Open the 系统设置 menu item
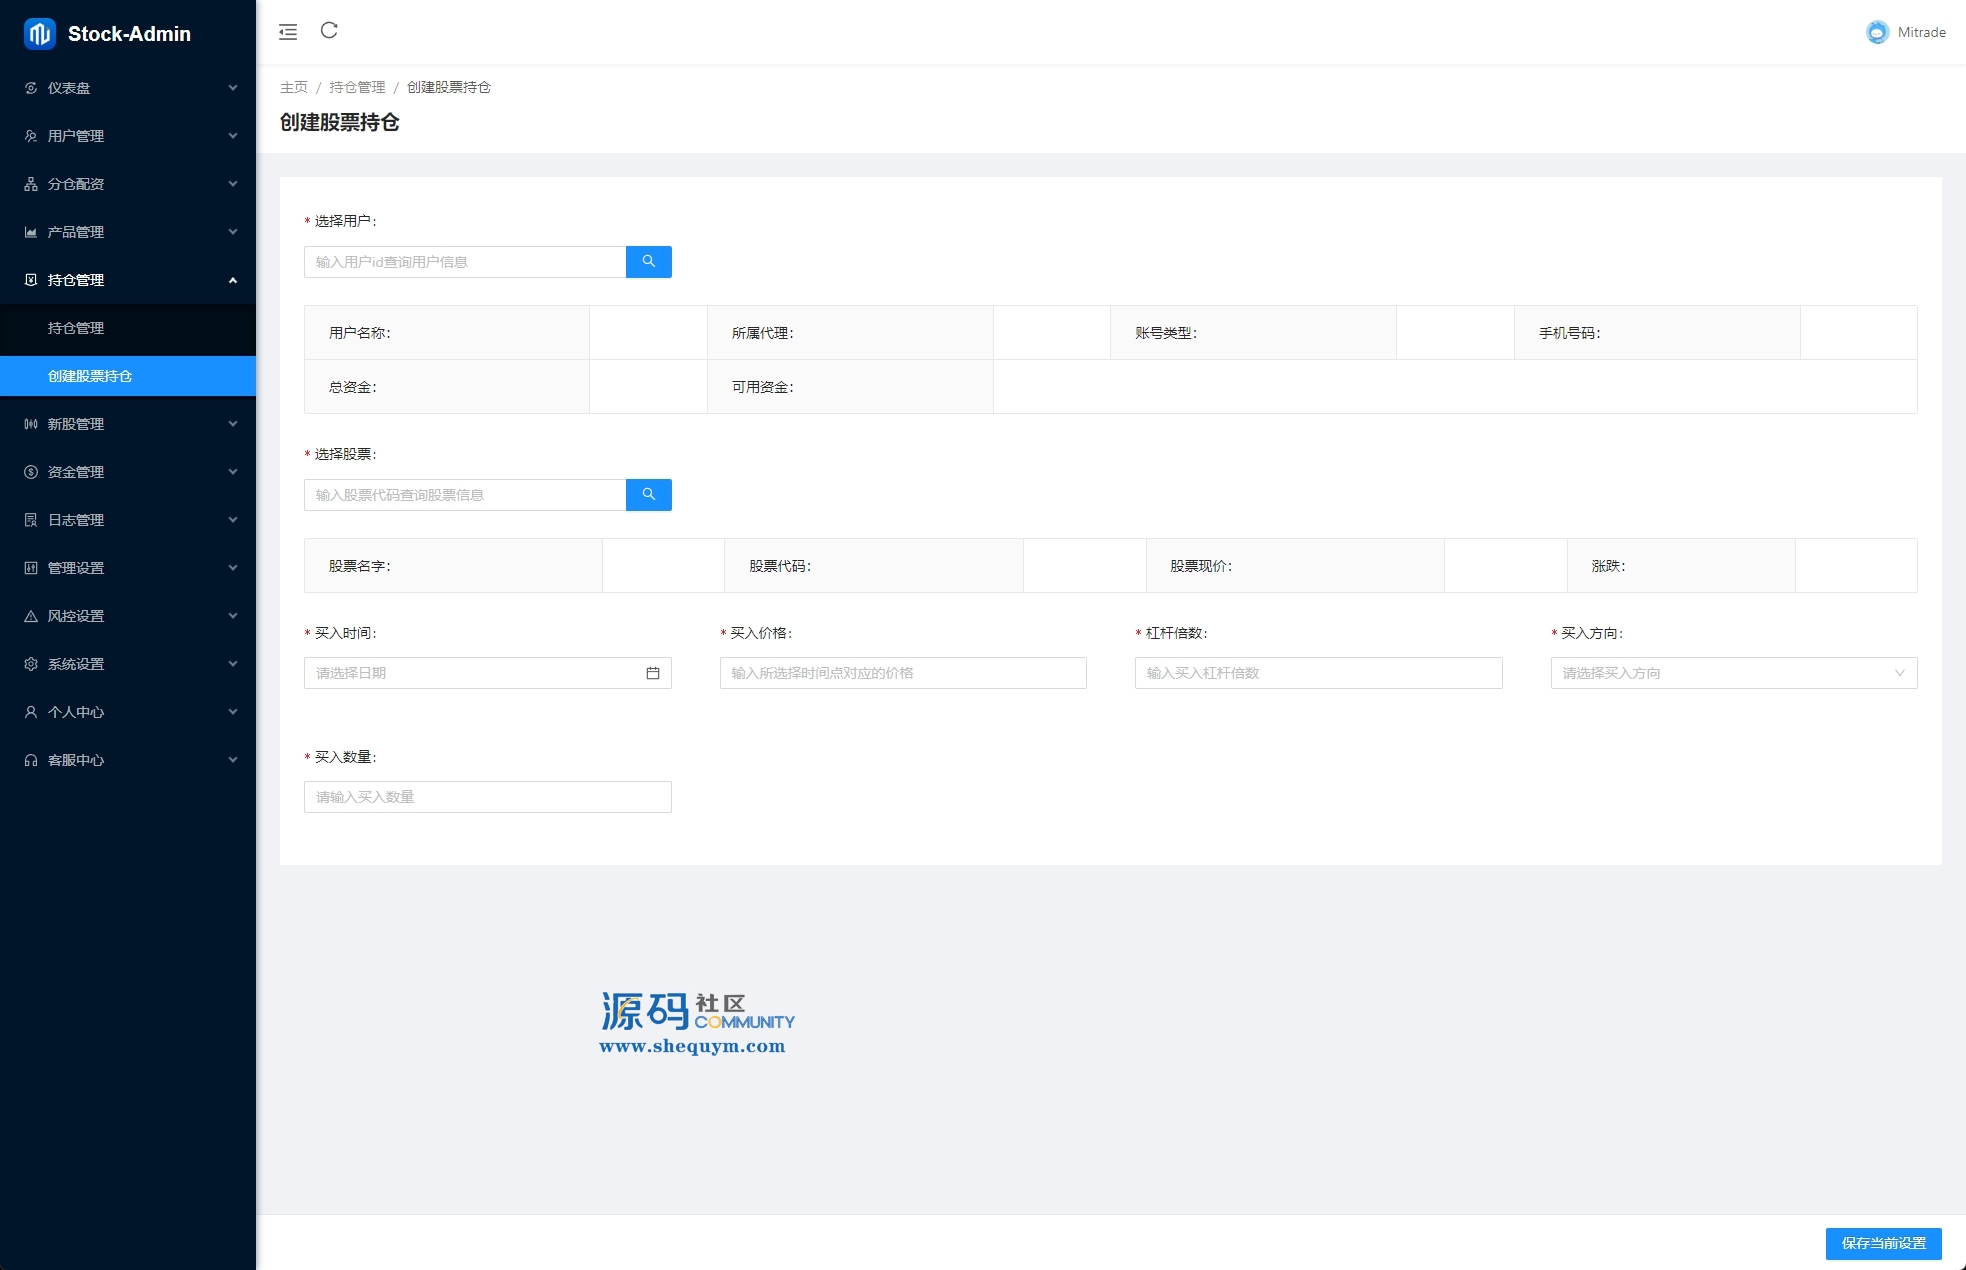1966x1270 pixels. click(x=76, y=664)
